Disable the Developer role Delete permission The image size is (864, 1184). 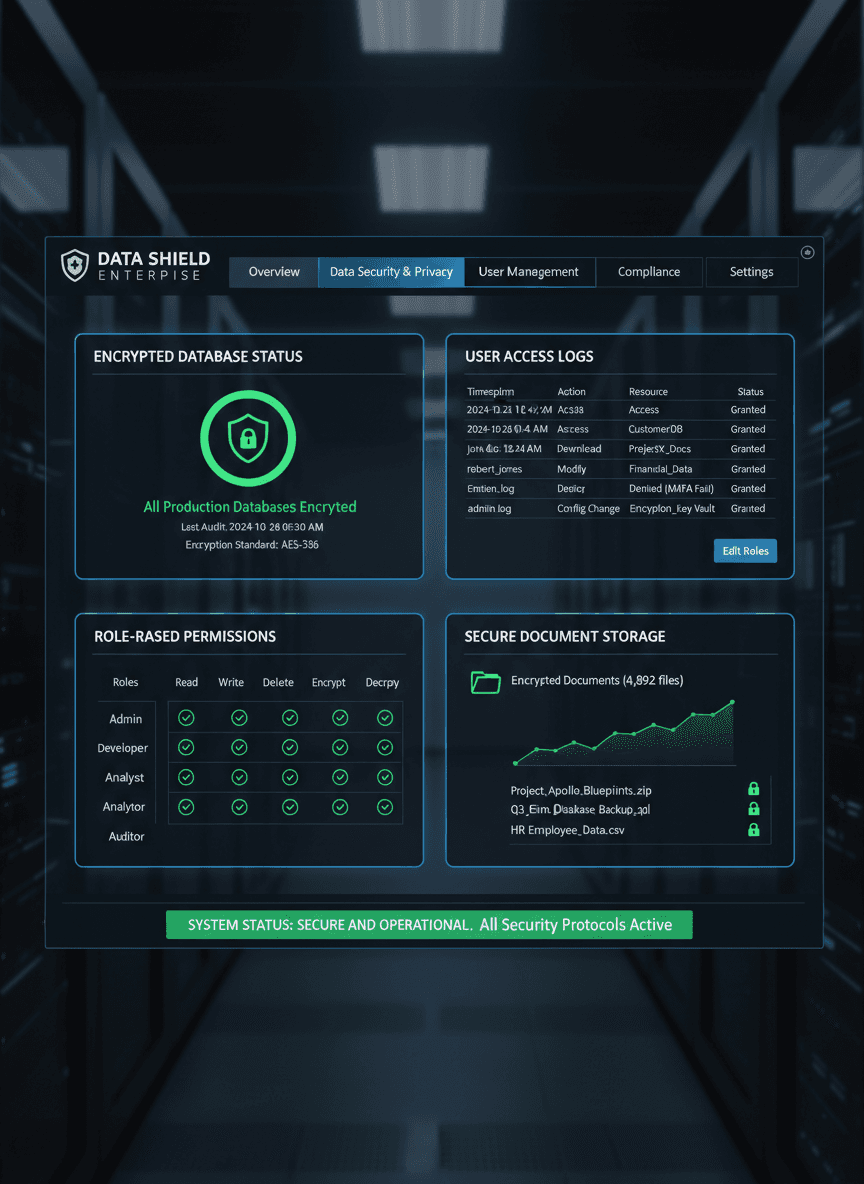(290, 747)
